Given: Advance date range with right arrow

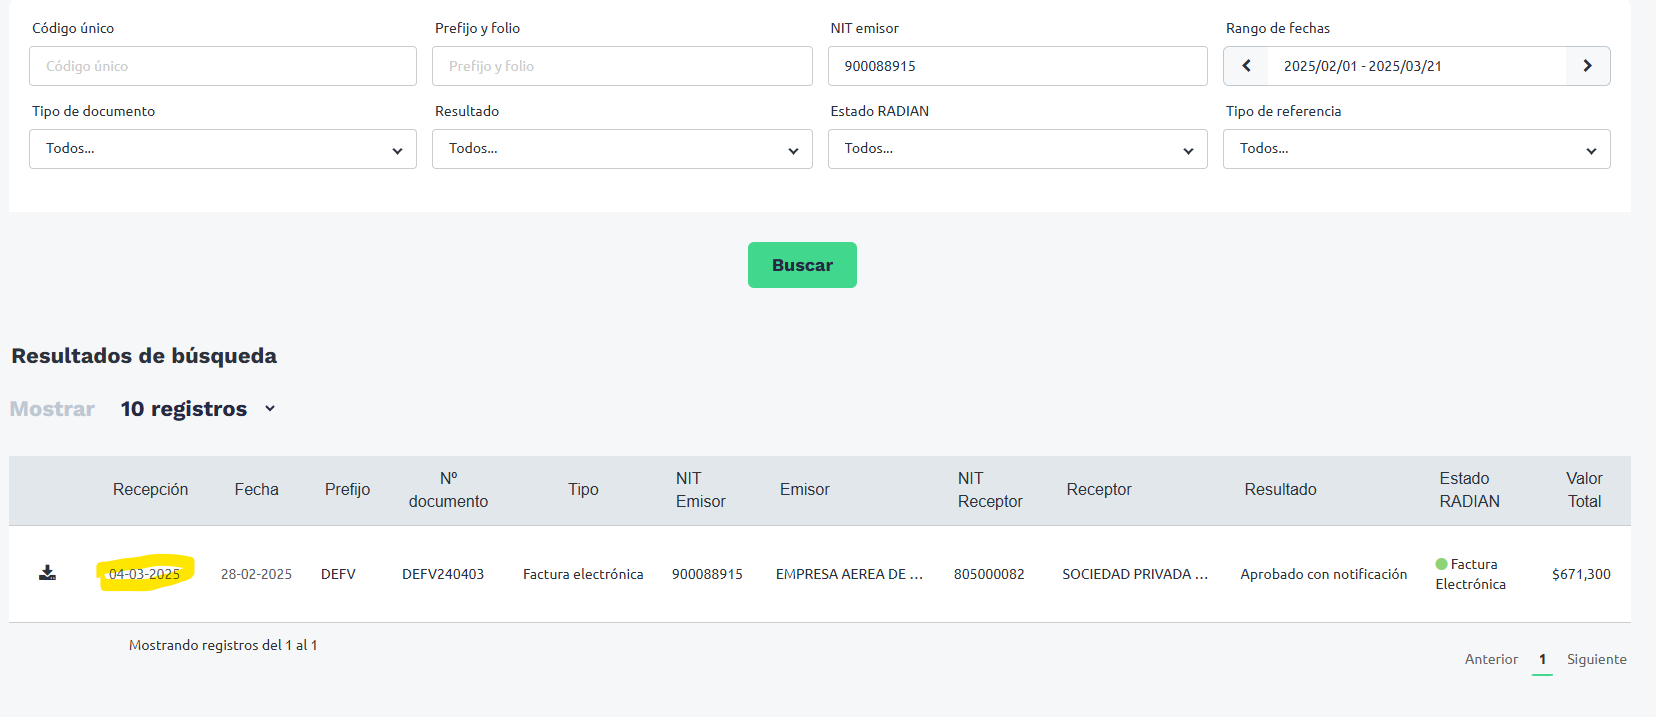Looking at the screenshot, I should (1587, 66).
